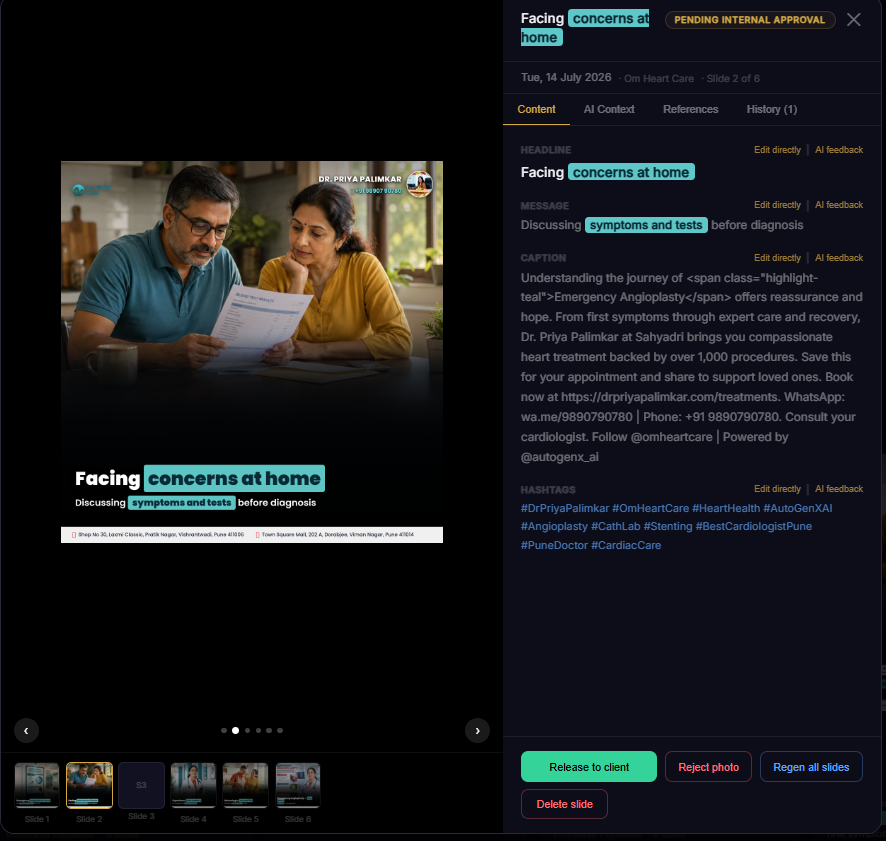The height and width of the screenshot is (841, 886).
Task: Edit the Headline directly
Action: click(x=777, y=150)
